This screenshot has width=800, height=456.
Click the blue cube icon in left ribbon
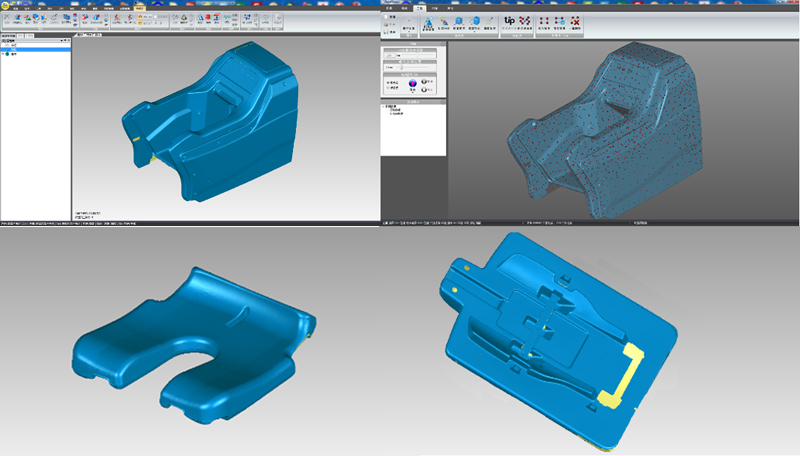[66, 18]
